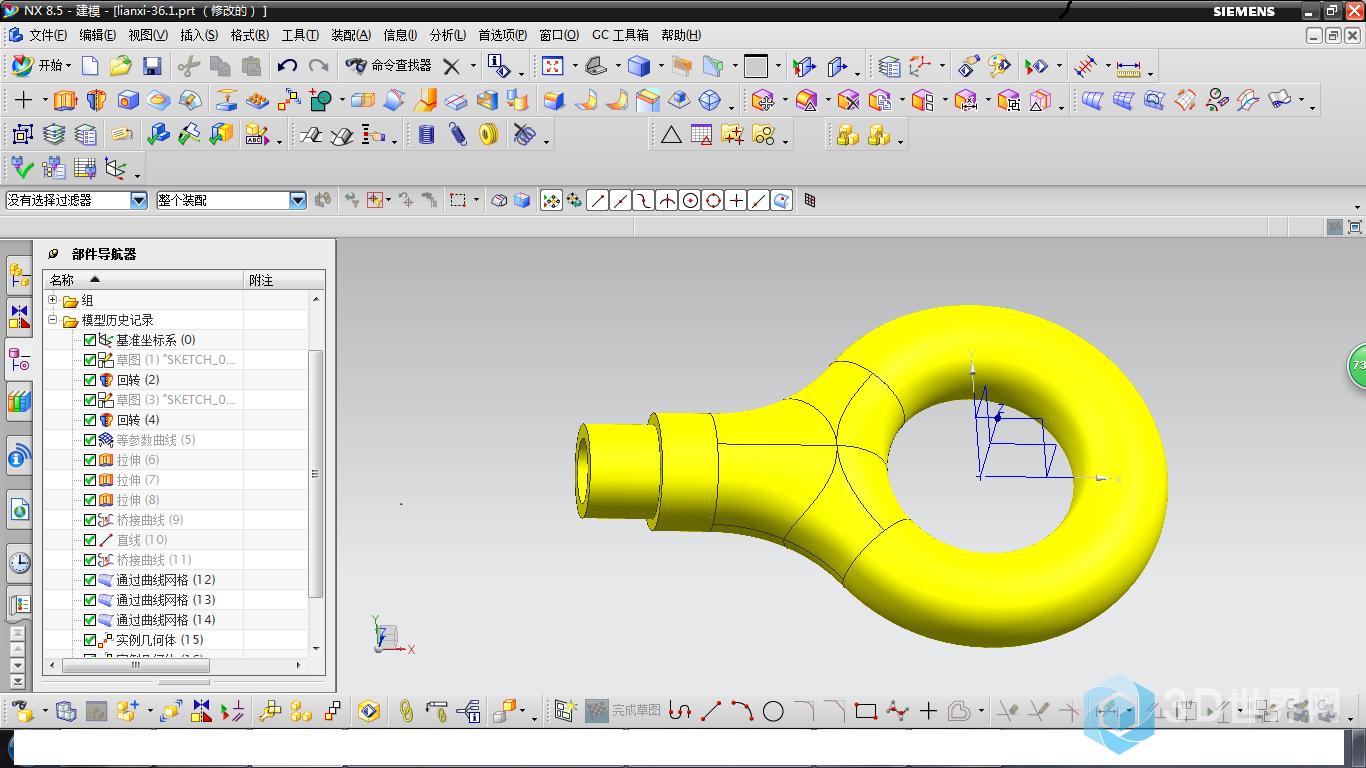1366x768 pixels.
Task: Open the 首选项(P) menu
Action: click(502, 35)
